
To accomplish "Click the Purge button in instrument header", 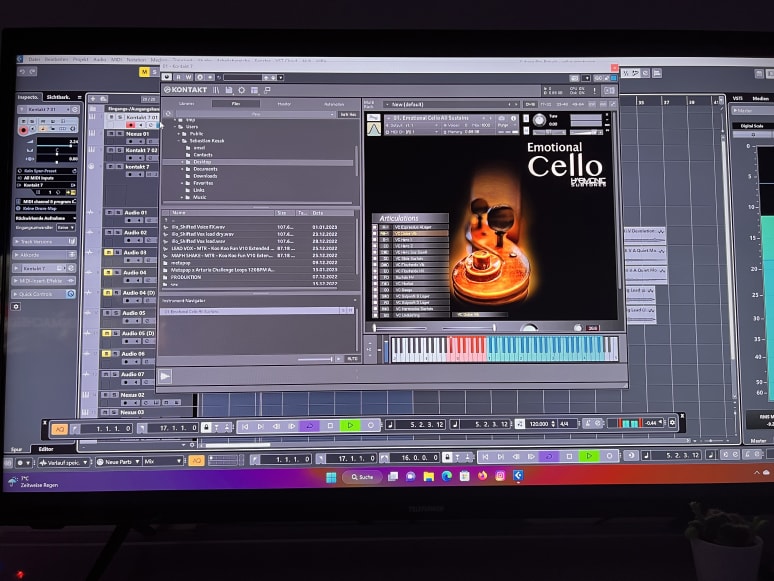I will click(x=503, y=125).
